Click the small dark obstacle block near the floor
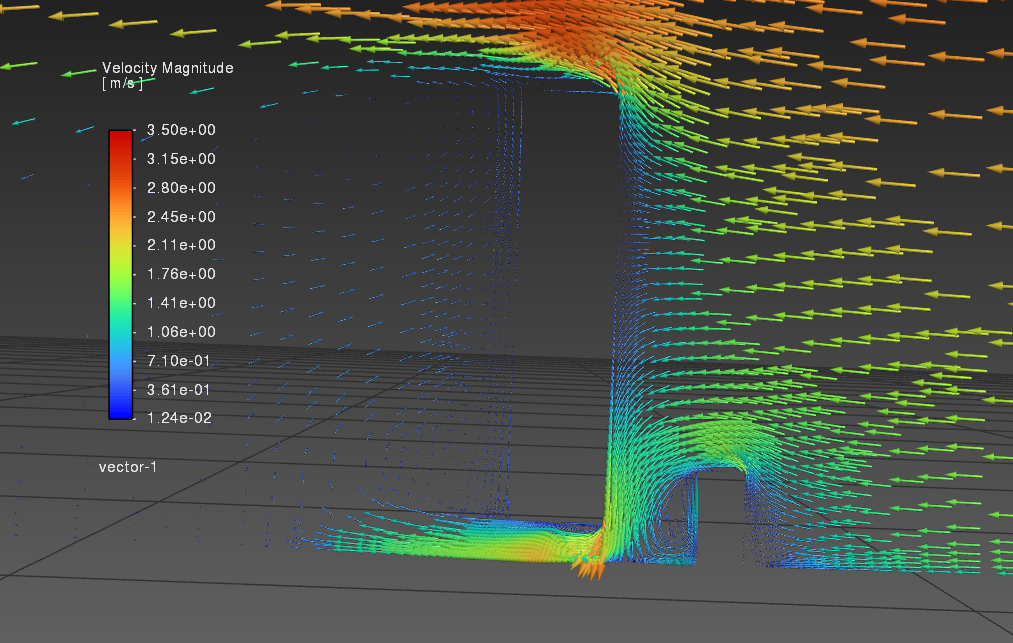 coord(722,518)
